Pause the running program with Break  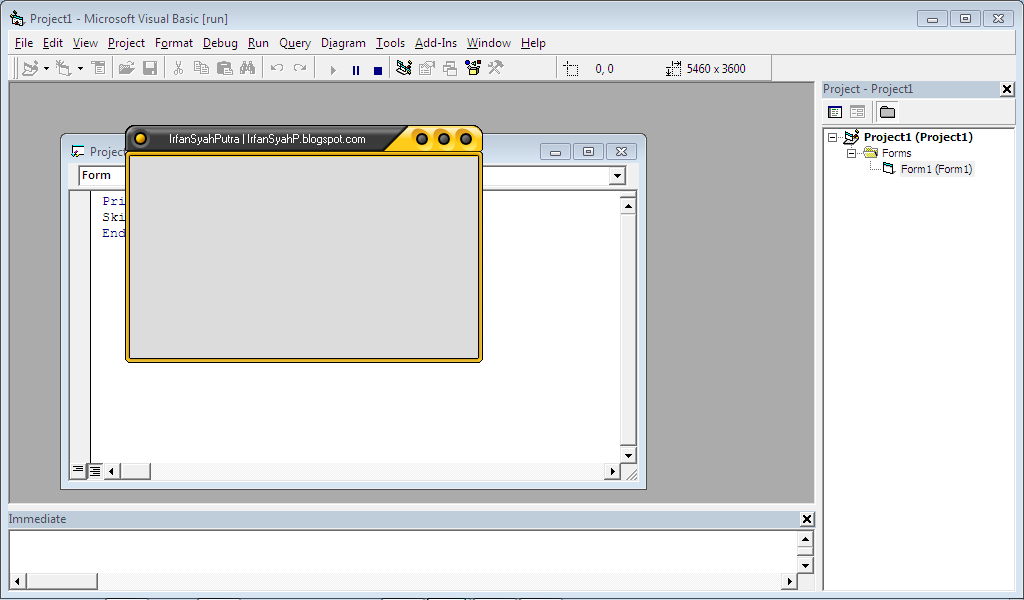click(355, 67)
